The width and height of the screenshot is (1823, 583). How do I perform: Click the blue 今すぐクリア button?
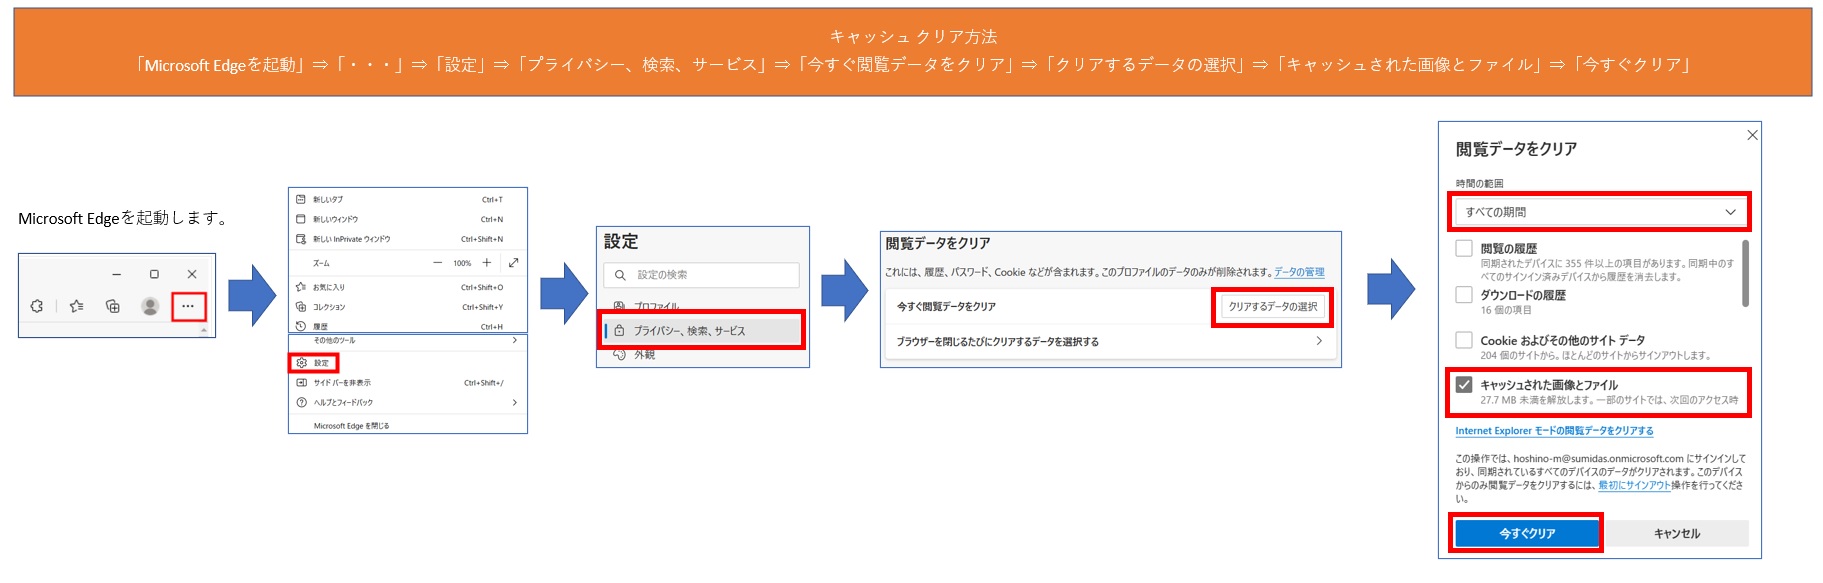click(x=1527, y=533)
